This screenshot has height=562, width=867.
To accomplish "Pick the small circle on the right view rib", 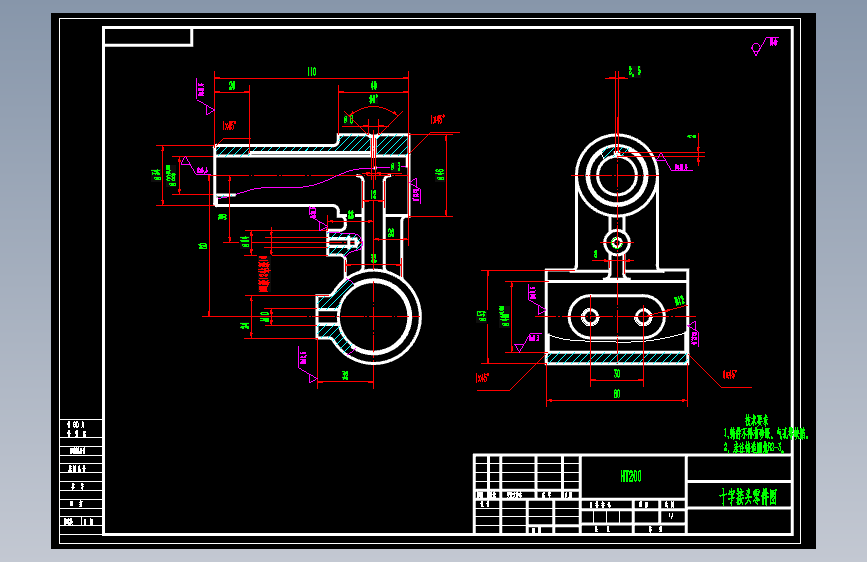I will [x=617, y=242].
